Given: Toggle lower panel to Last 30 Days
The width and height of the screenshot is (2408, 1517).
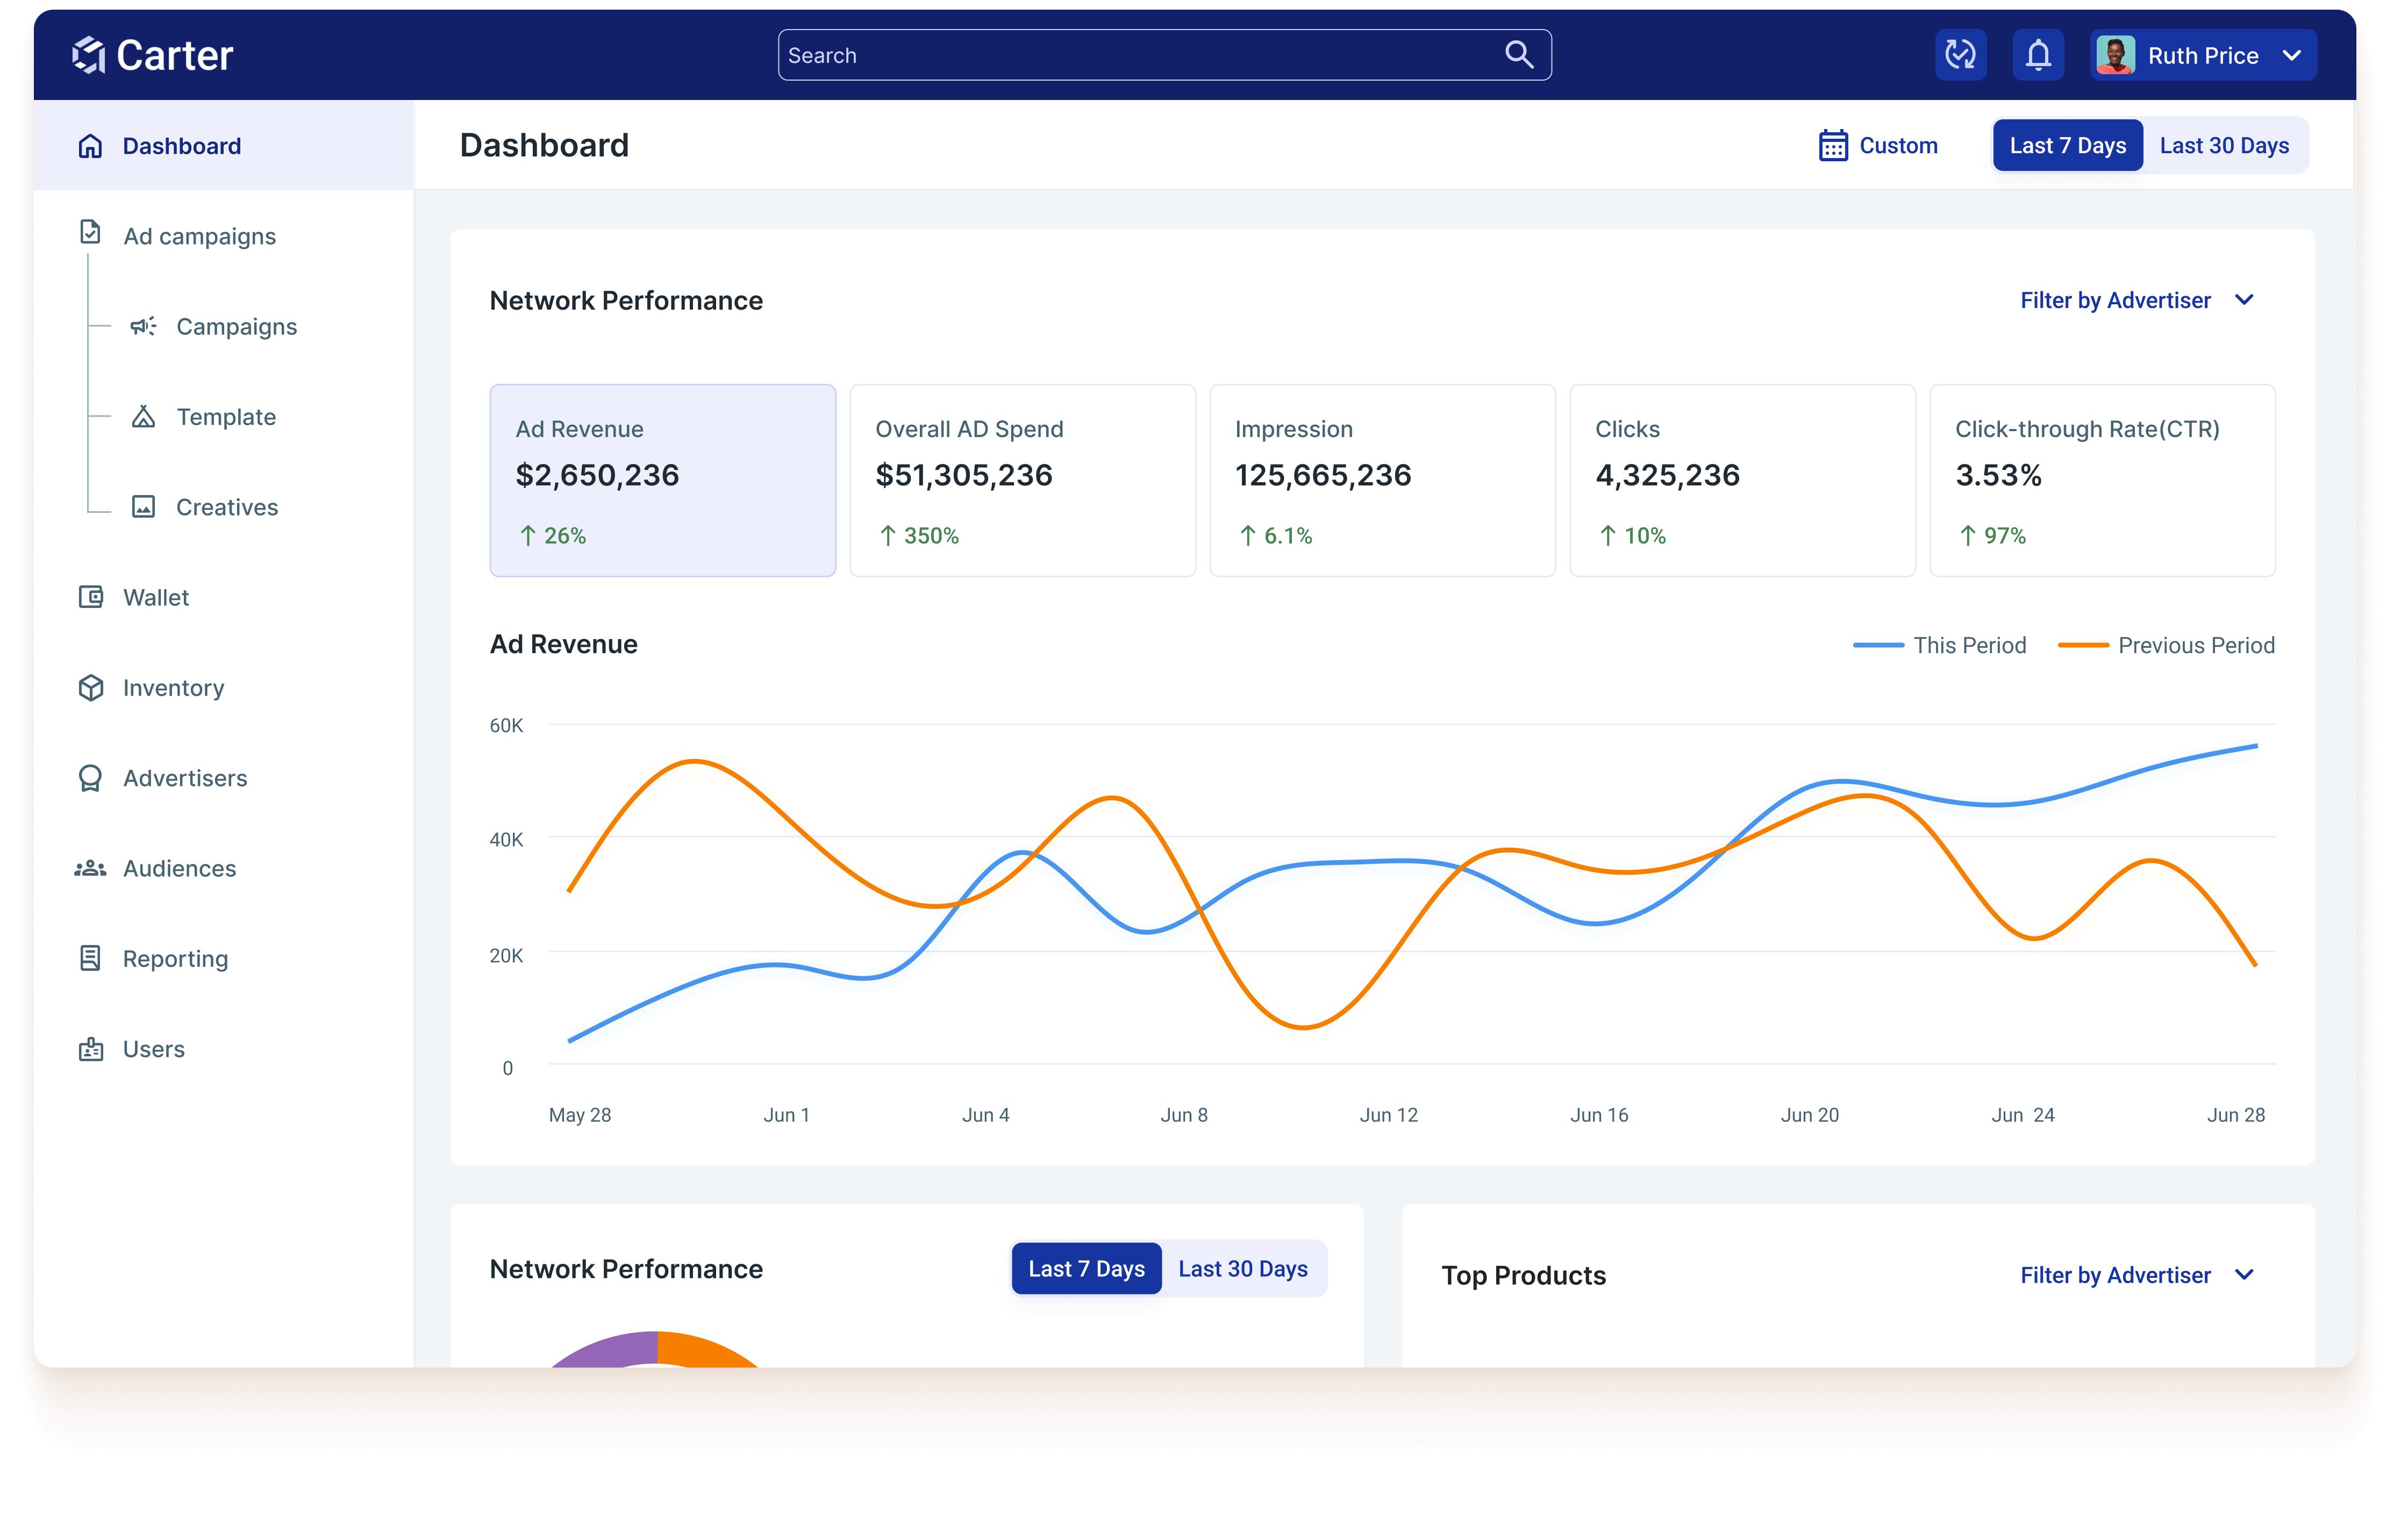Looking at the screenshot, I should point(1242,1269).
